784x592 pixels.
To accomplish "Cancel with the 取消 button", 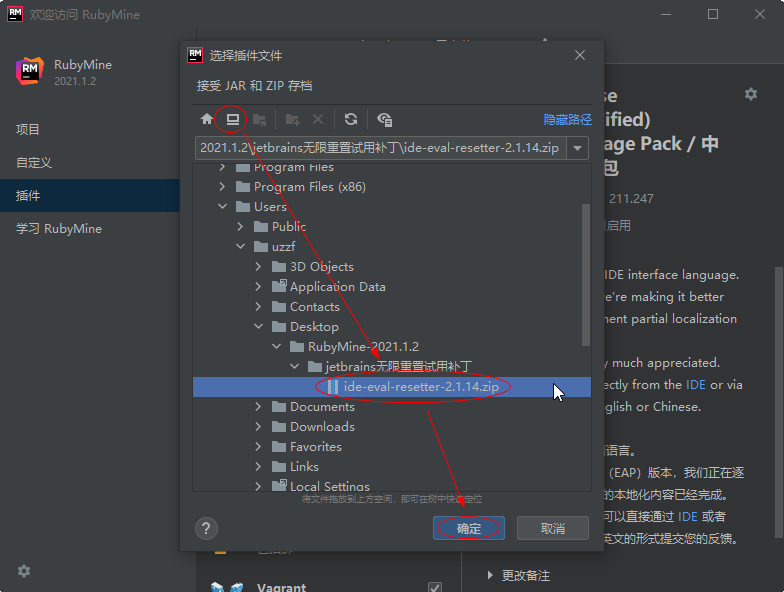I will 552,528.
